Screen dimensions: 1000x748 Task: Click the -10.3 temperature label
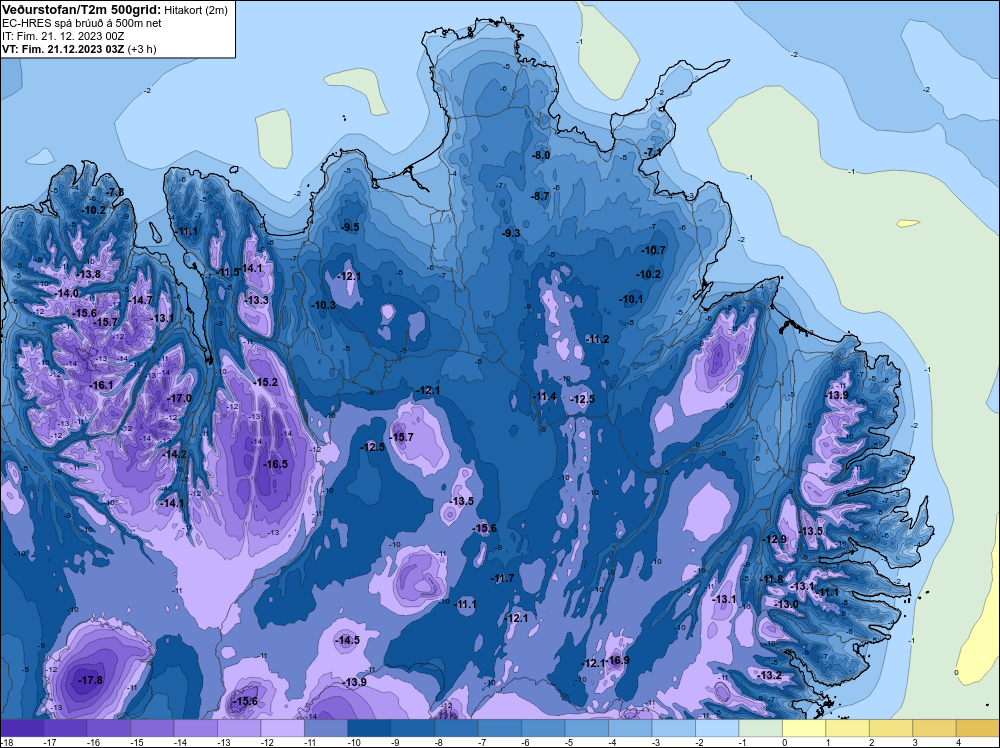coord(323,305)
